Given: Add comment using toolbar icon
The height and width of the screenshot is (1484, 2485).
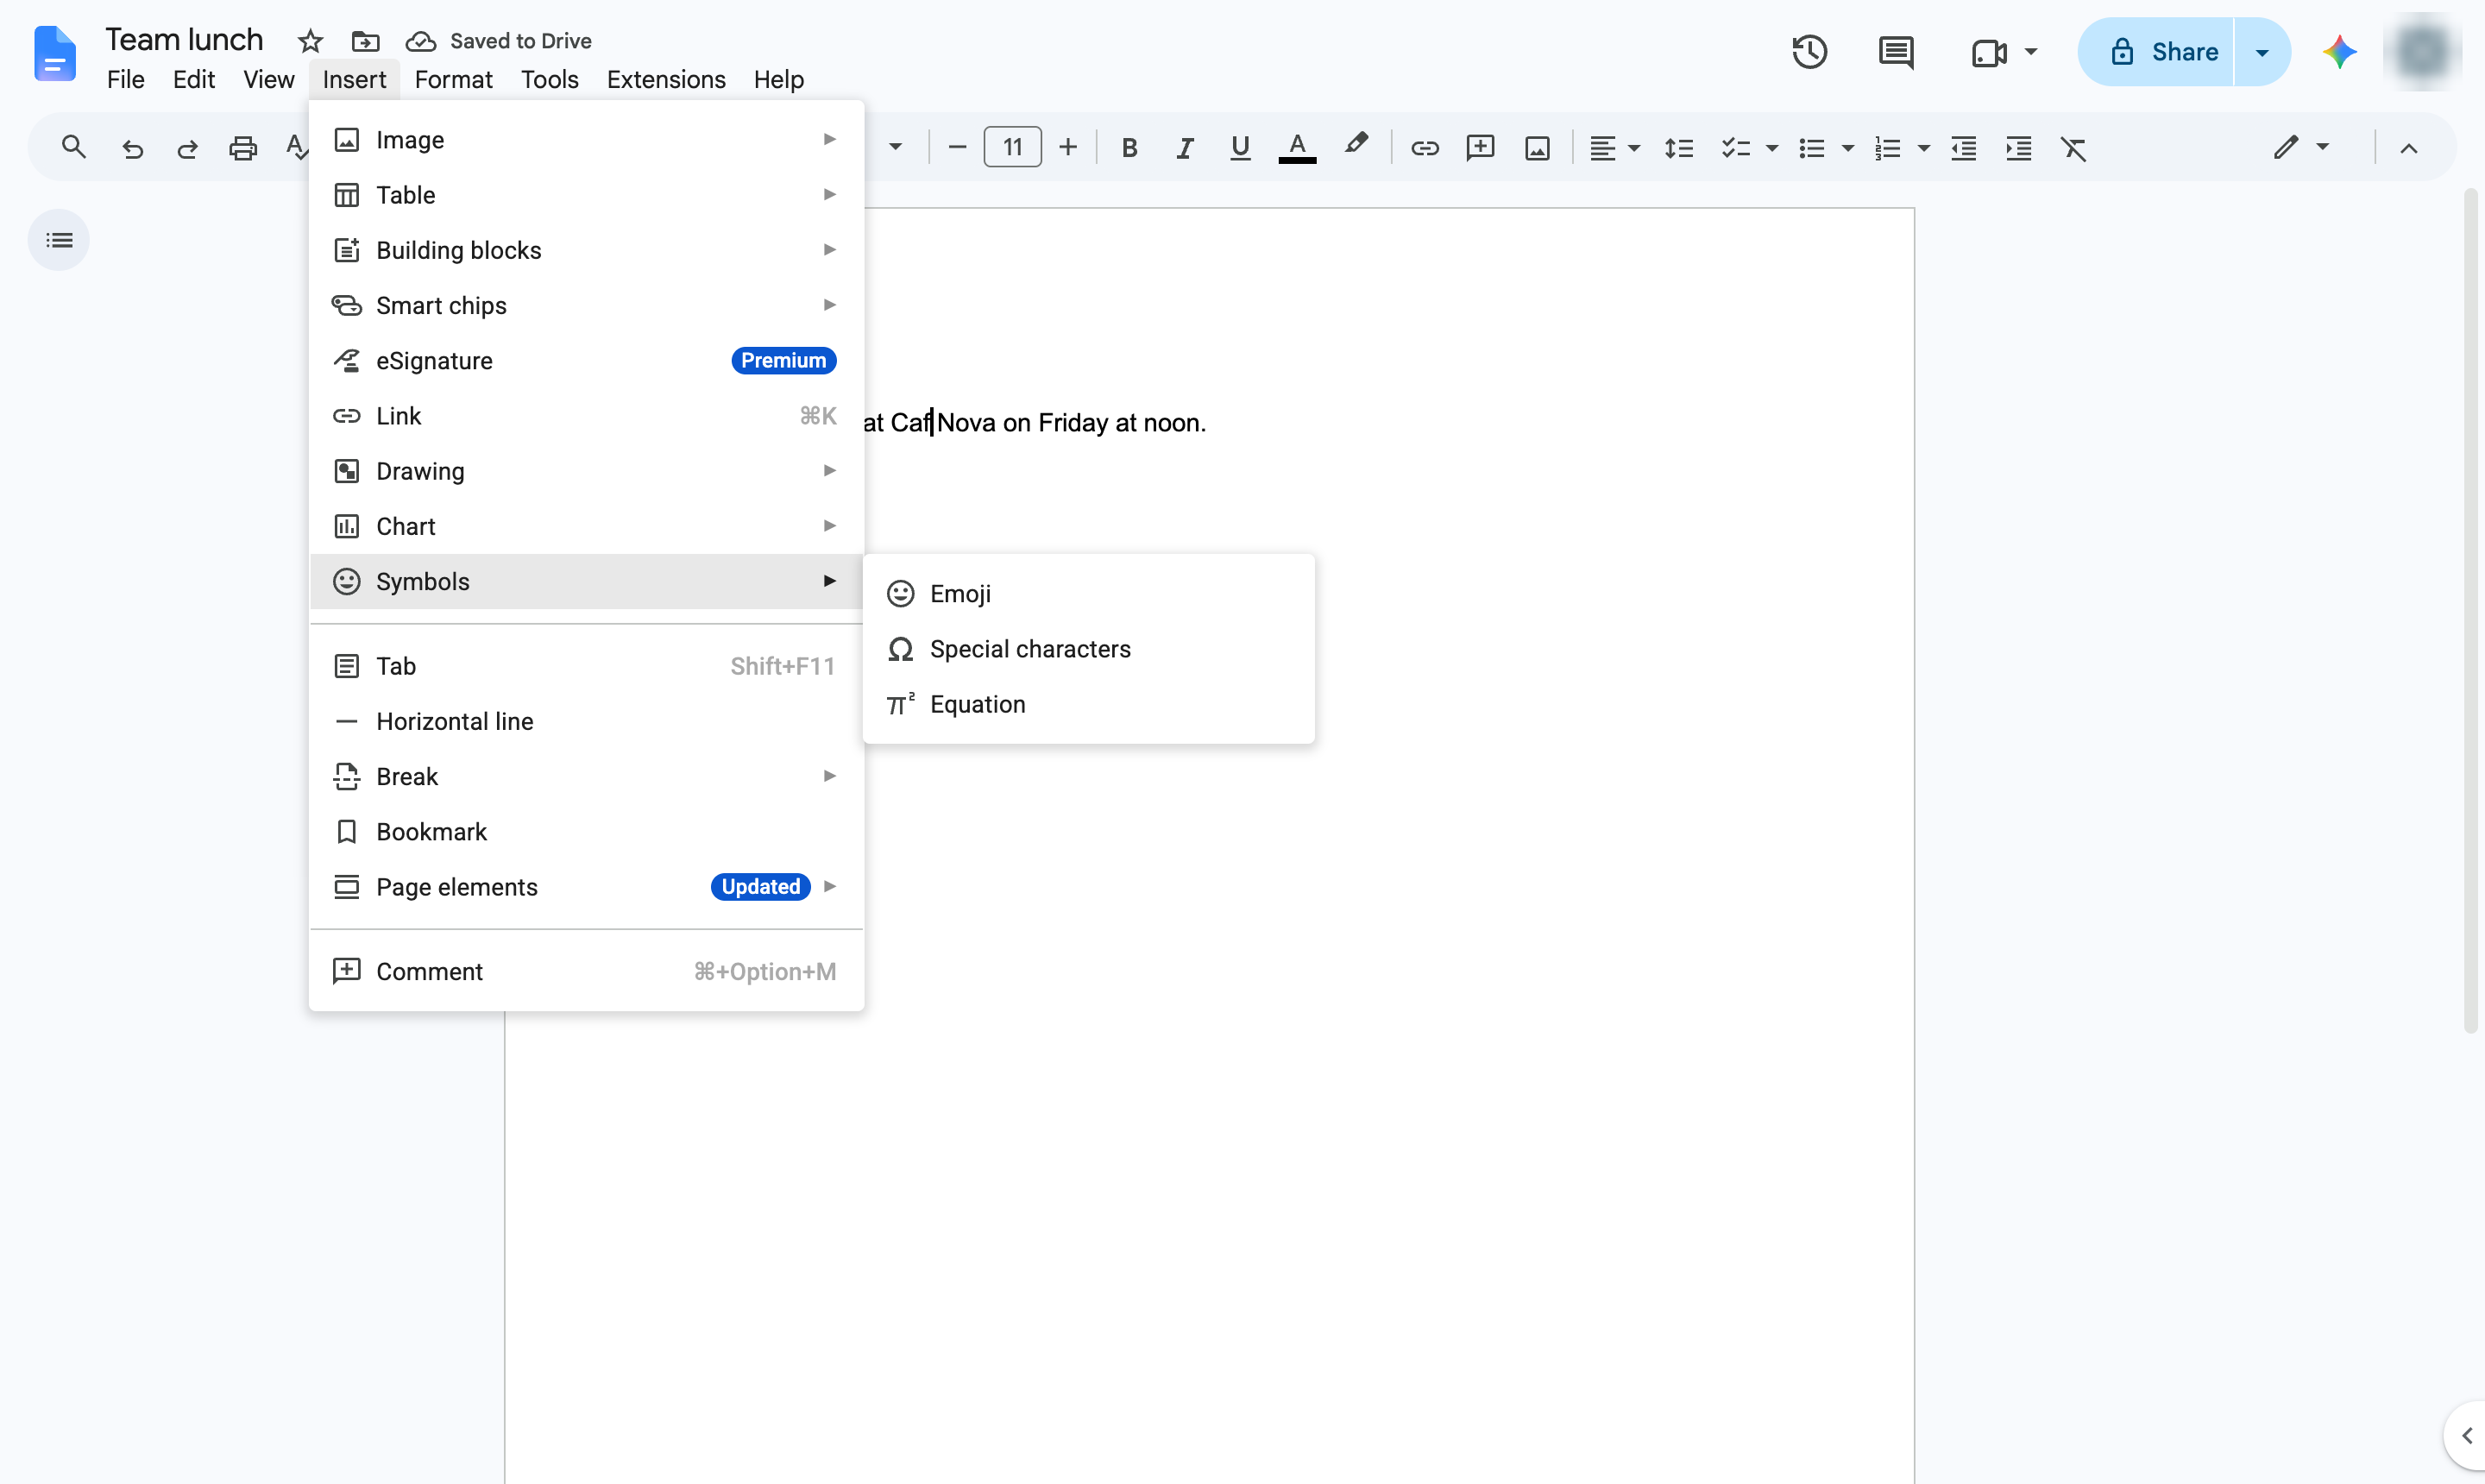Looking at the screenshot, I should (x=1480, y=148).
